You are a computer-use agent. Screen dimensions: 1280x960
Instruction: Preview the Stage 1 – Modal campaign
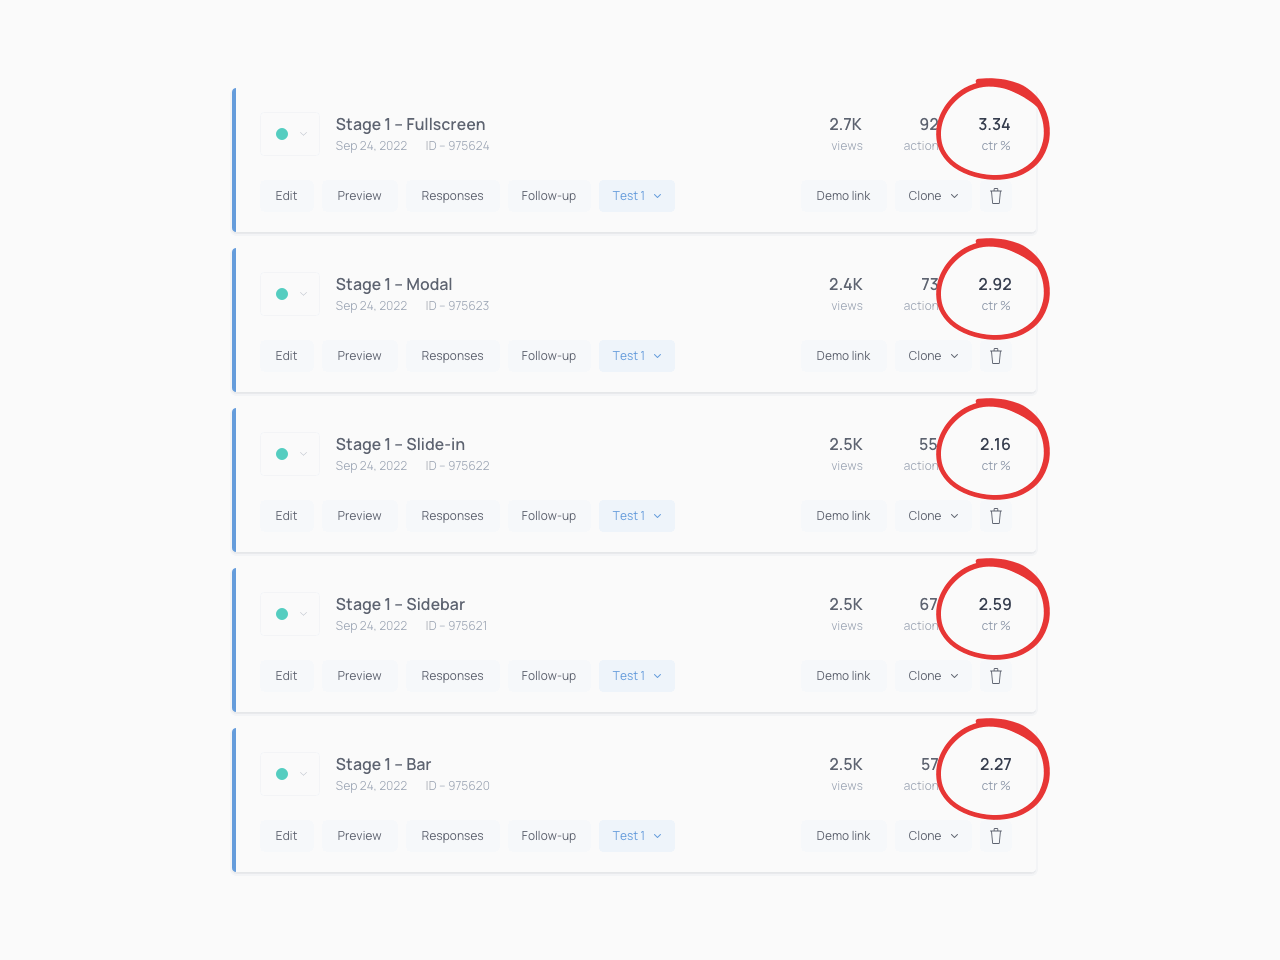[359, 356]
